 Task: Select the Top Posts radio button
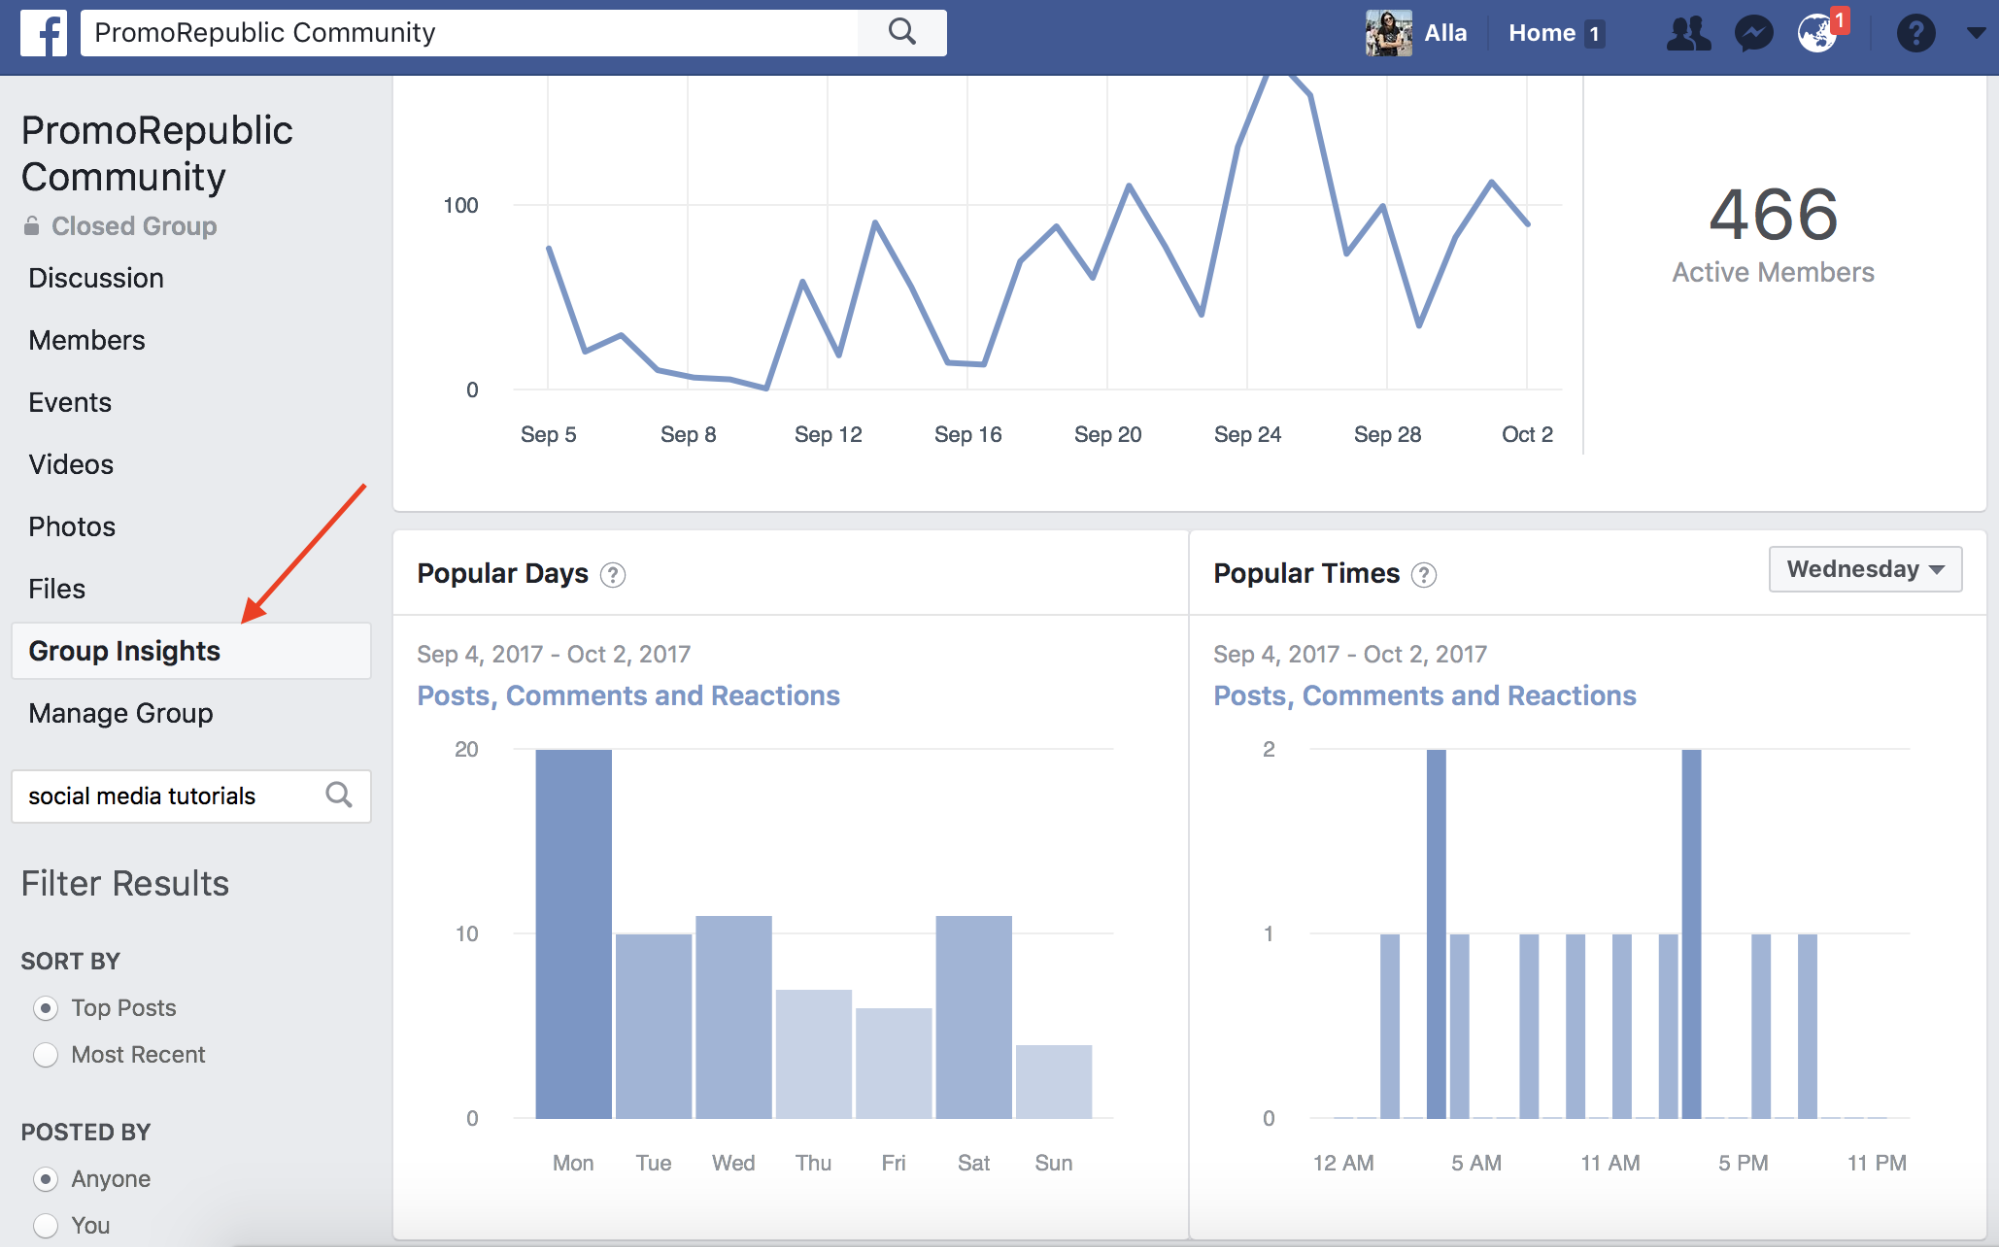tap(45, 1008)
